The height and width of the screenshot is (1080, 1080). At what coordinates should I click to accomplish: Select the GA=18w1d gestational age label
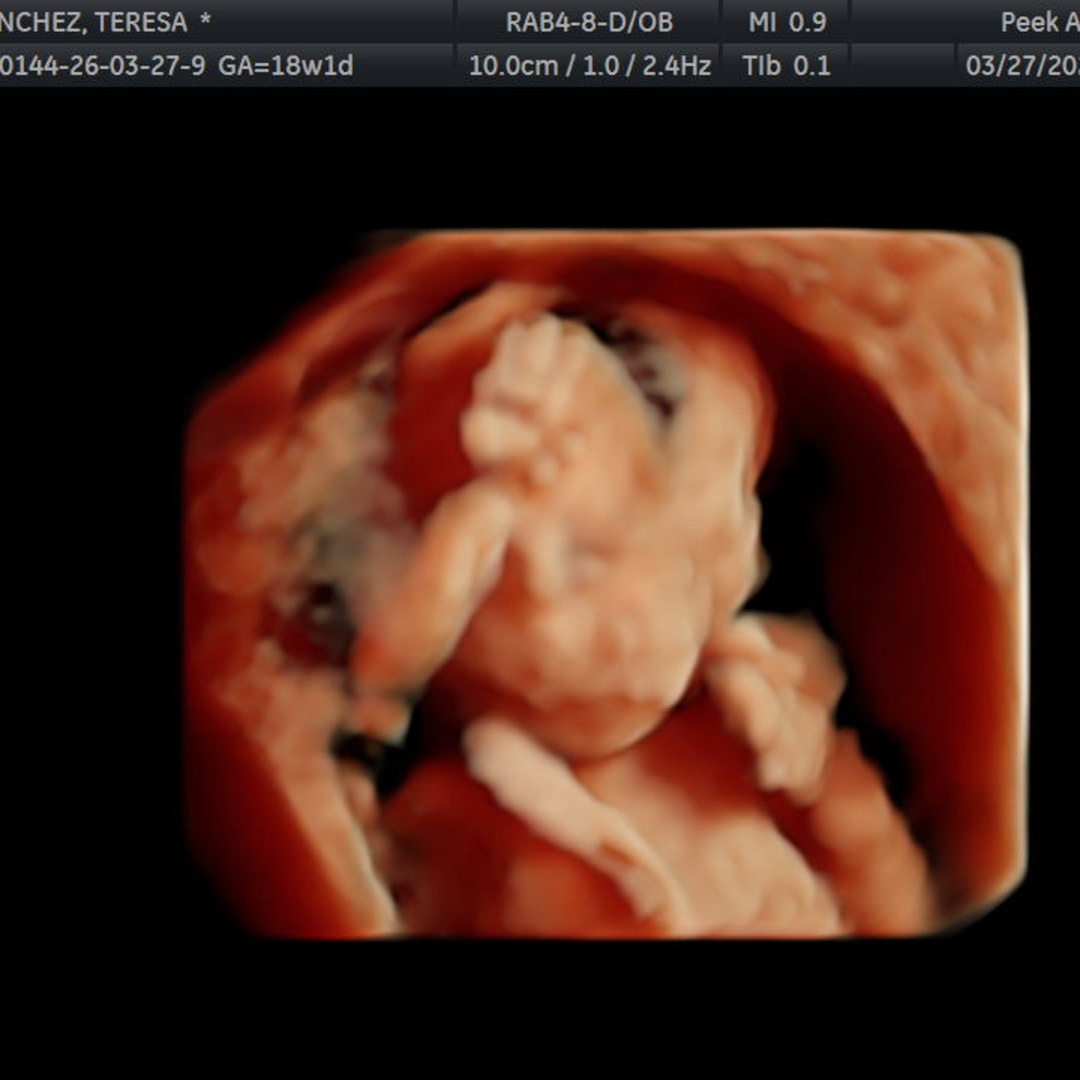click(x=285, y=66)
